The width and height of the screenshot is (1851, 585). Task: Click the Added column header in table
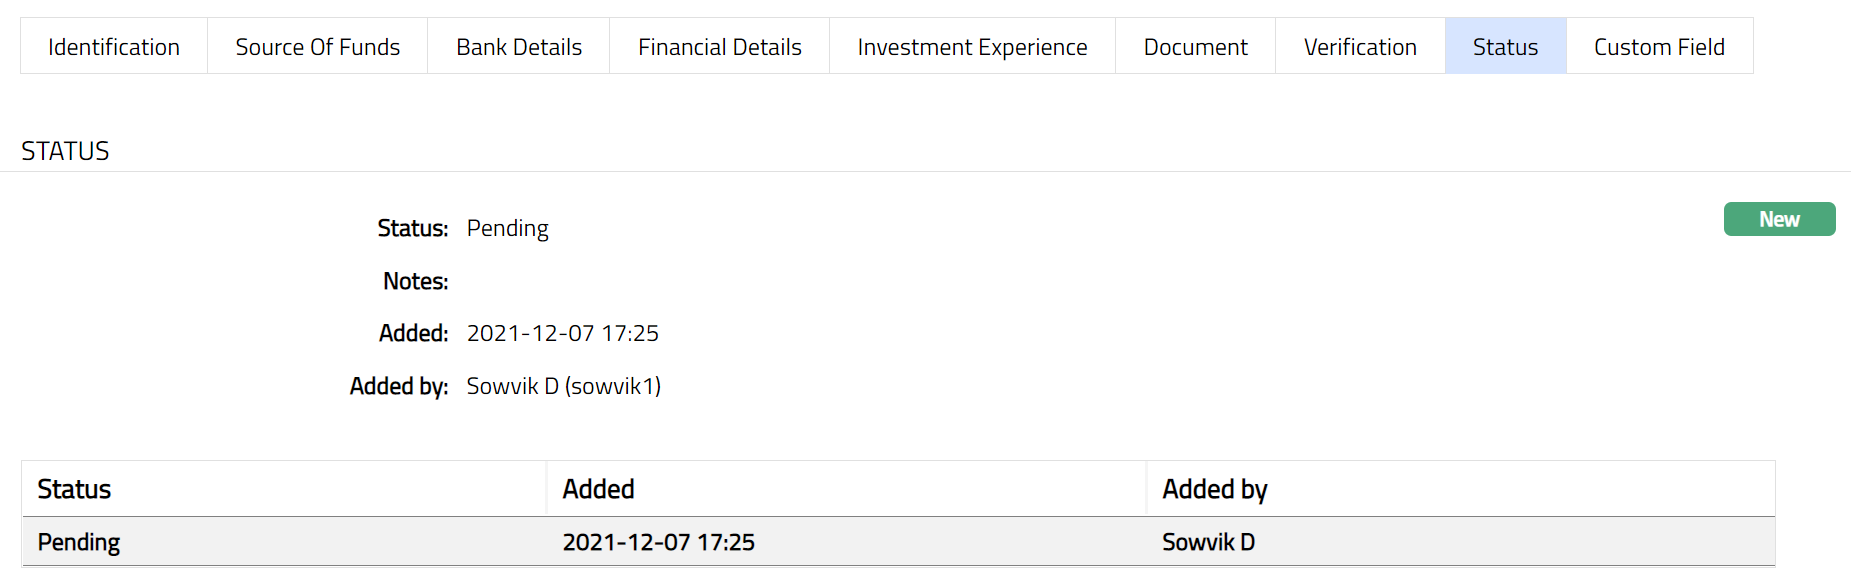click(598, 489)
